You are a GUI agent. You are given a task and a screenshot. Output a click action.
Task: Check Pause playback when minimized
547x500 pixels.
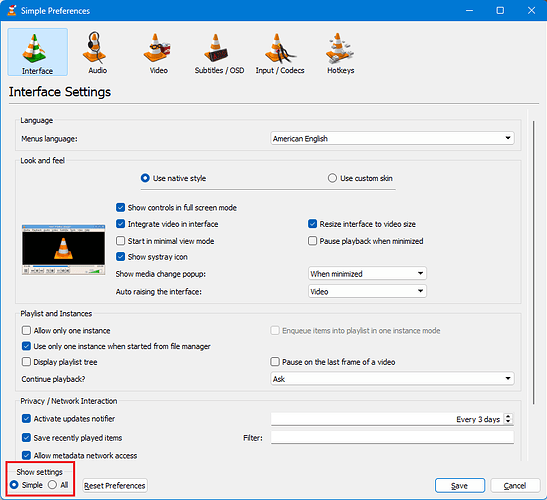(313, 241)
